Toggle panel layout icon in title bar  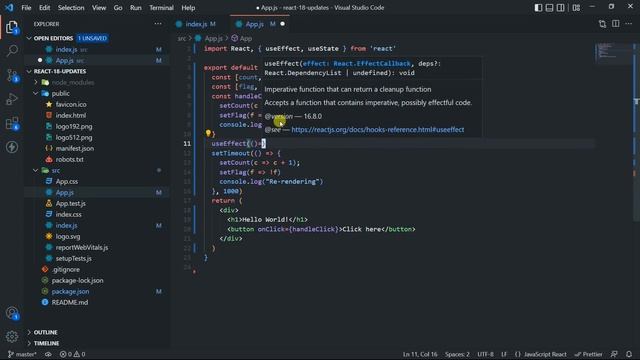click(x=549, y=7)
